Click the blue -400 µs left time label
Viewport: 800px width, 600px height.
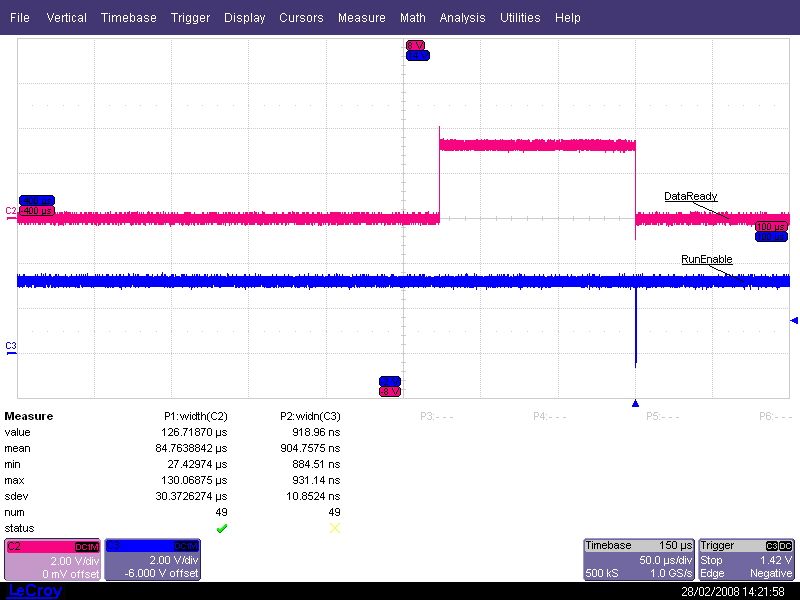click(x=37, y=201)
